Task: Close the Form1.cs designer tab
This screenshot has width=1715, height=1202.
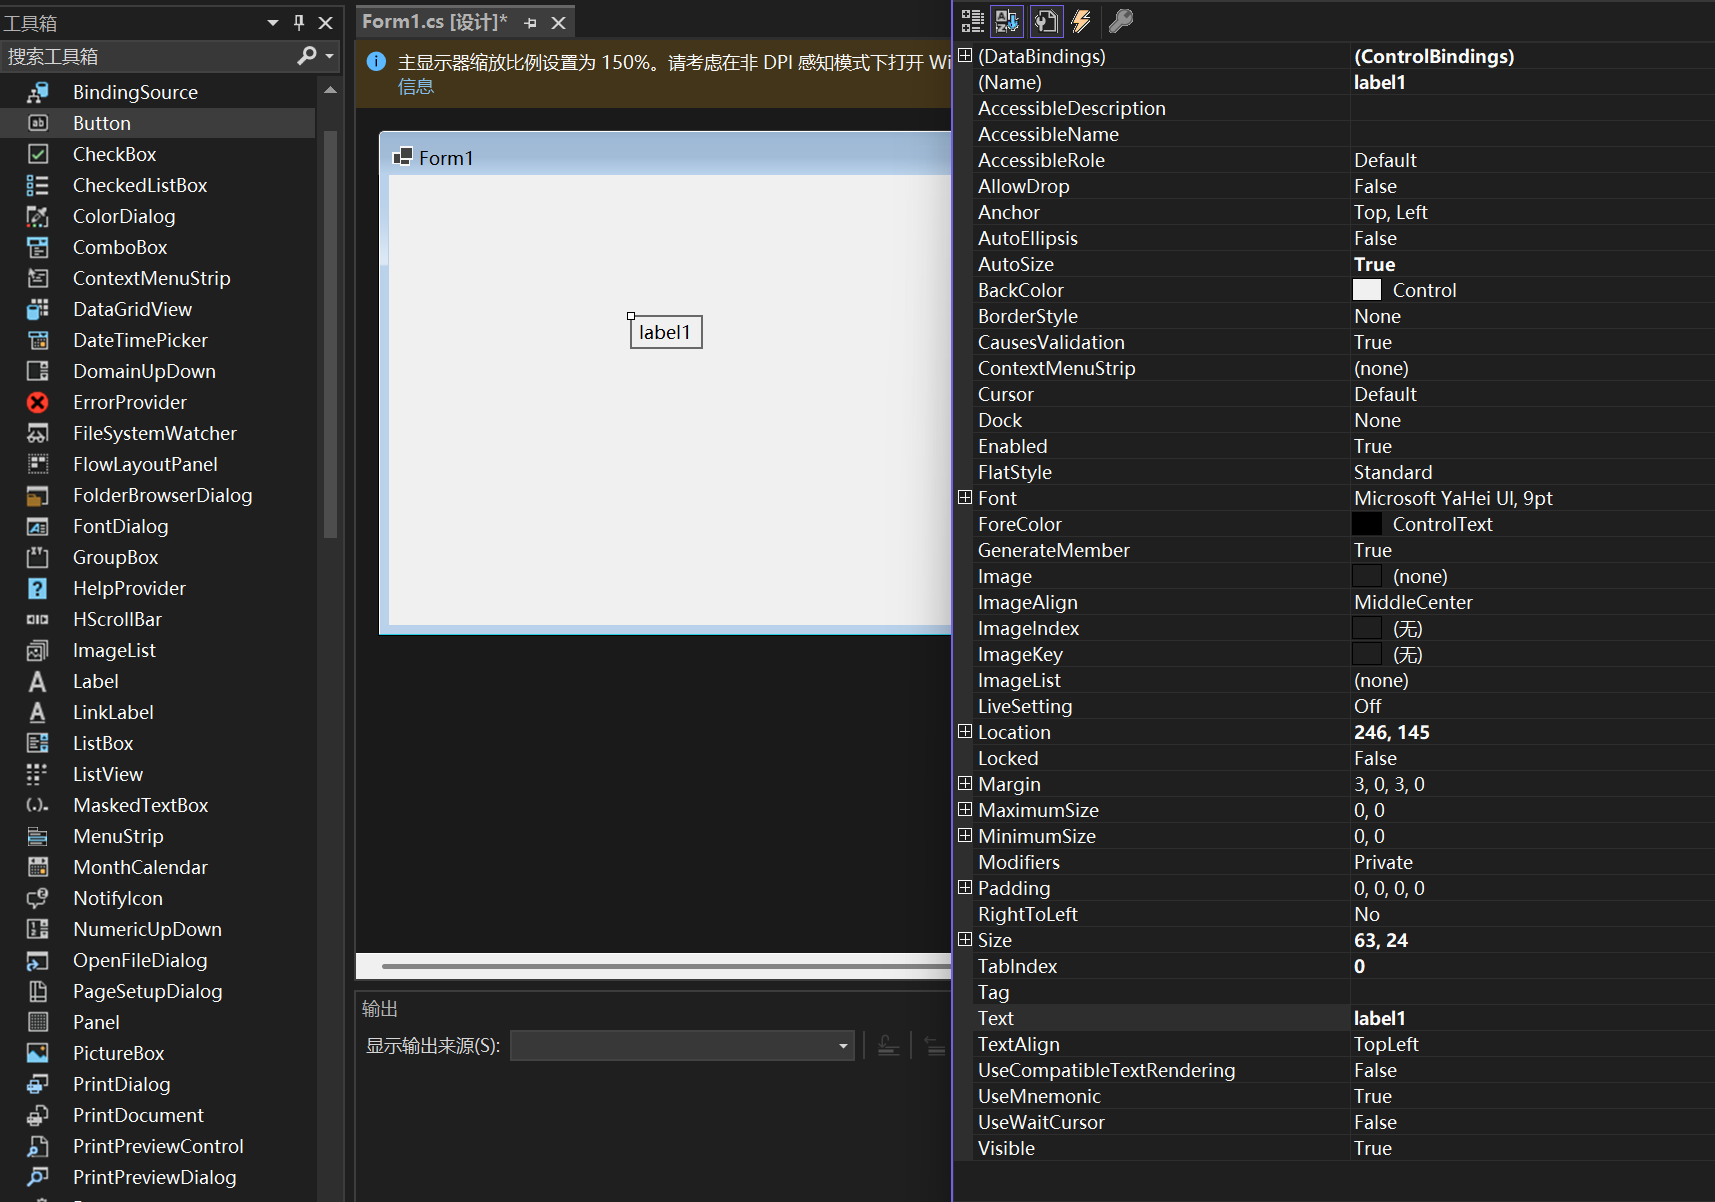Action: [559, 22]
